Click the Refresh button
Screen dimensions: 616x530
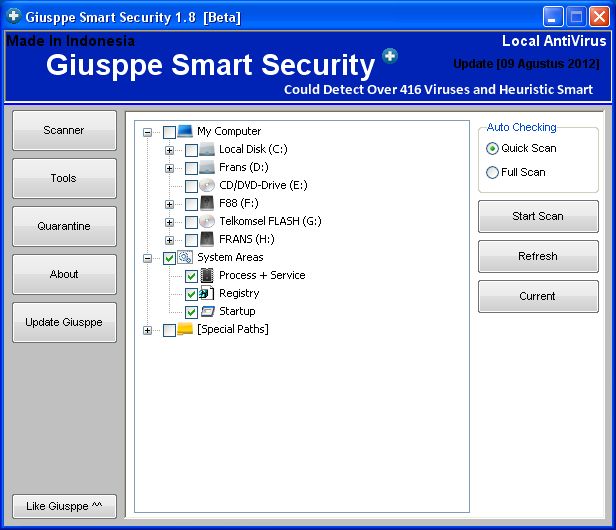tap(538, 257)
